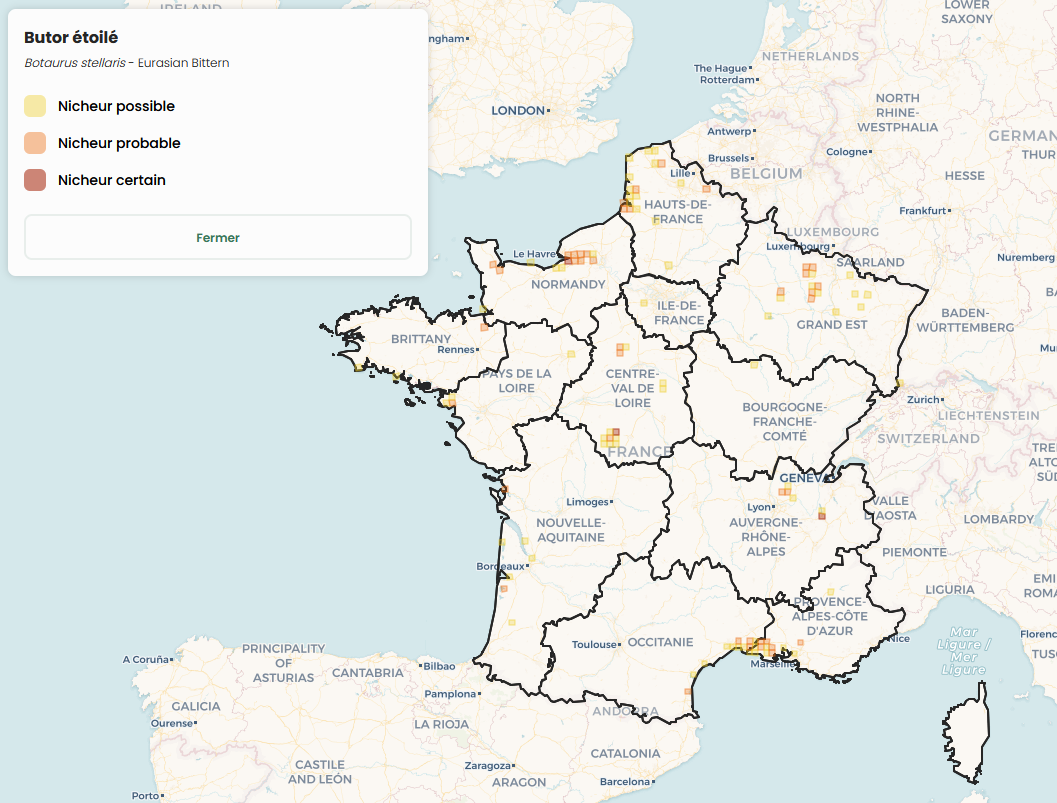The width and height of the screenshot is (1057, 803).
Task: Click the orange Nicheur probable swatch
Action: tap(35, 143)
